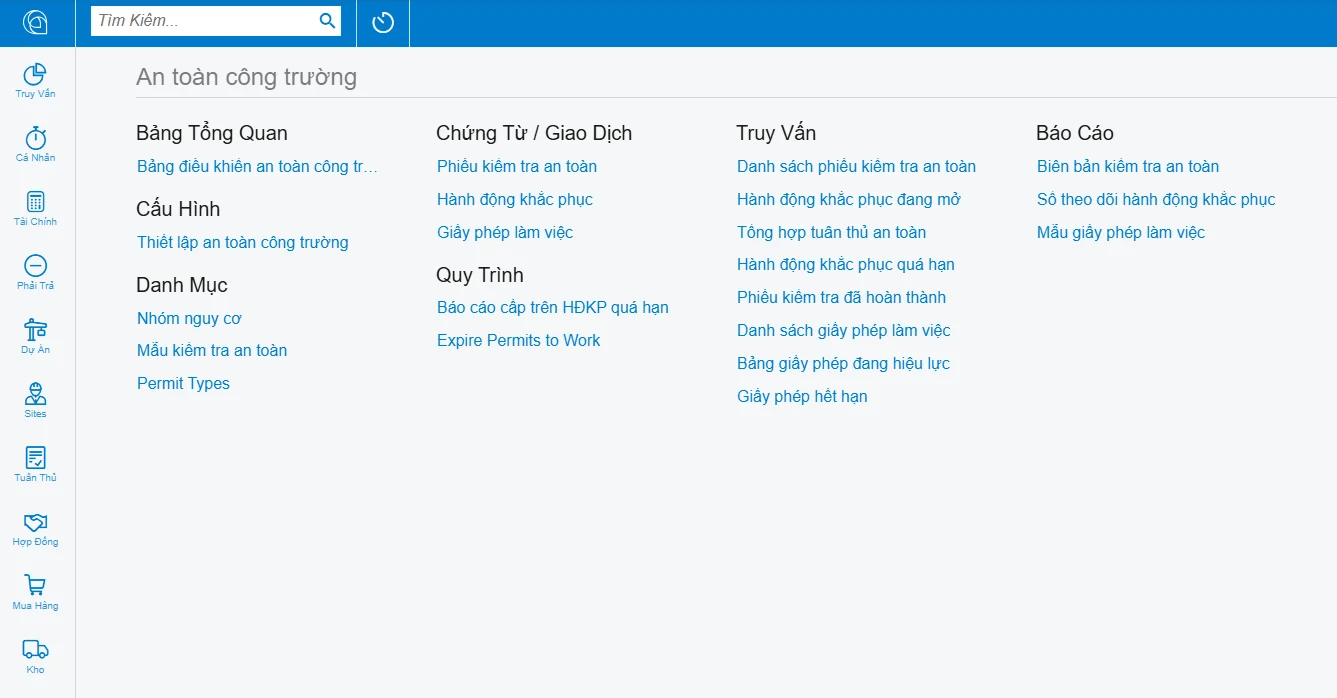This screenshot has height=698, width=1337.
Task: Open Hành động khắc phục under Chứng Từ
Action: 515,200
